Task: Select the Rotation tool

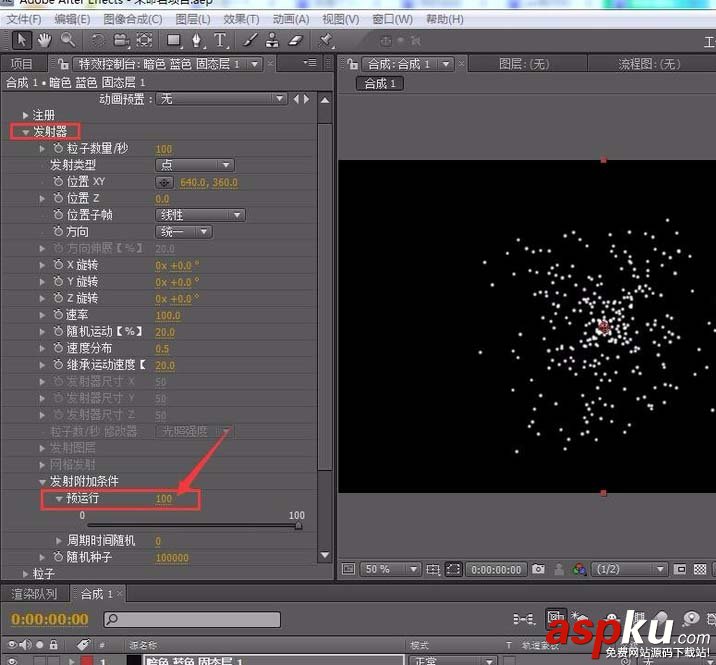Action: pyautogui.click(x=97, y=41)
